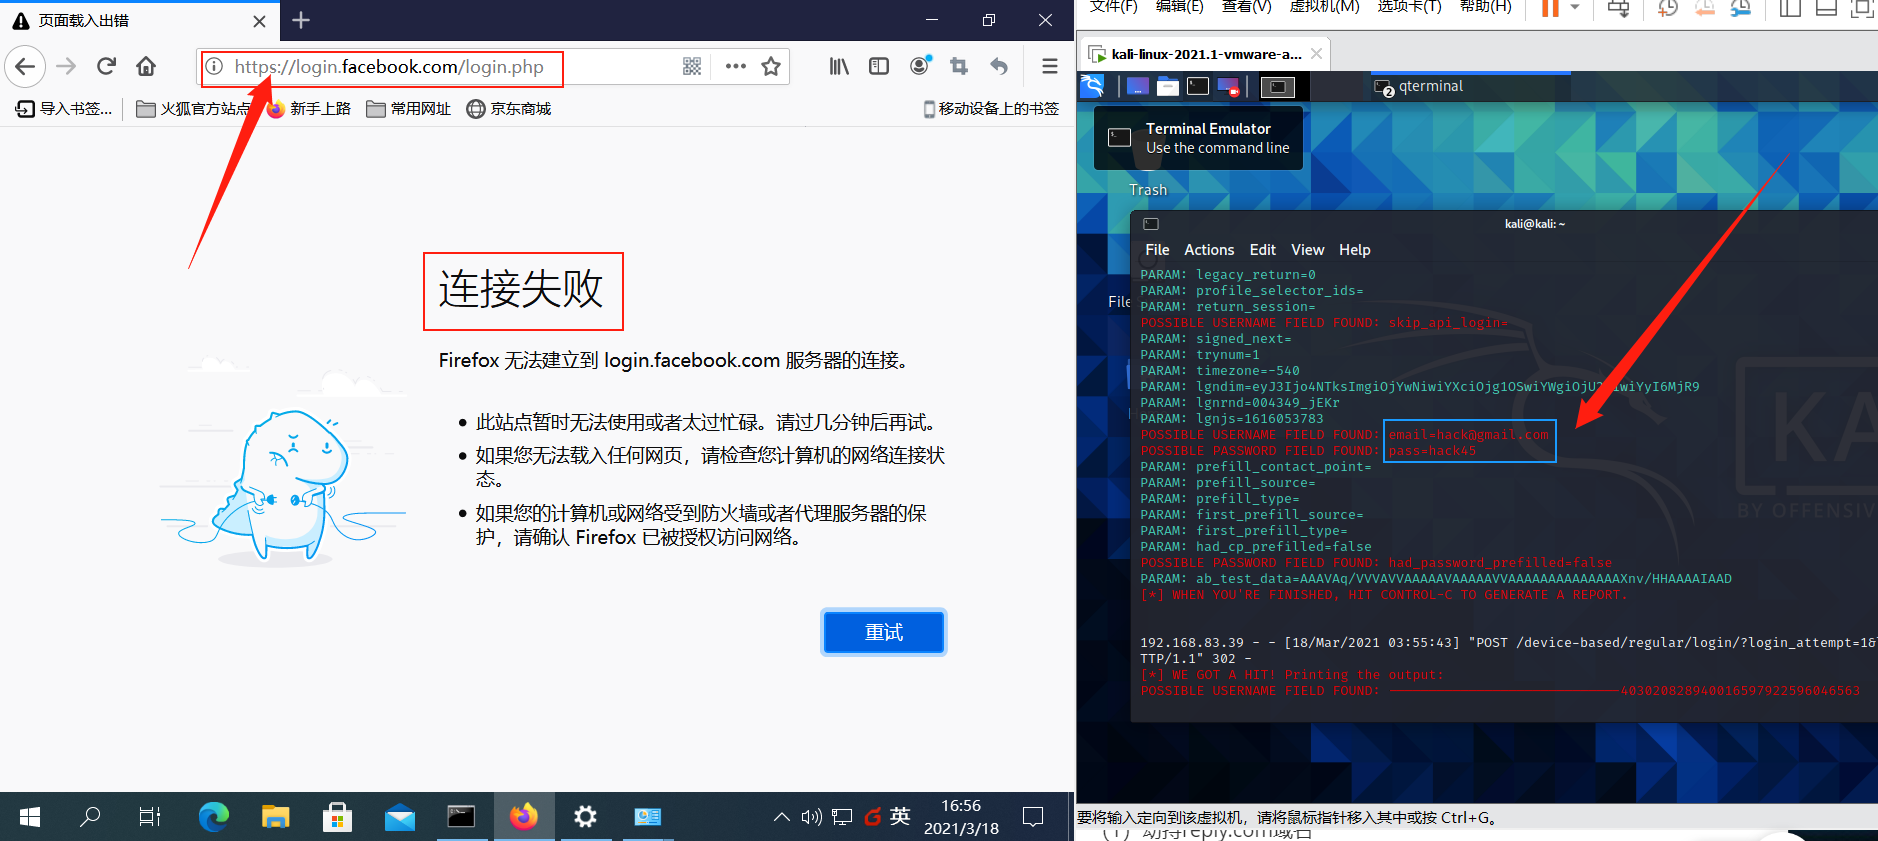Show hidden system tray icons
This screenshot has width=1878, height=841.
click(x=782, y=817)
